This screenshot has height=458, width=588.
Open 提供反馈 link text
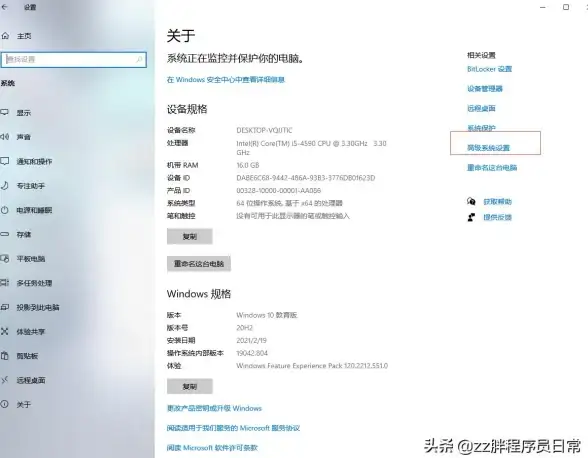tap(497, 217)
